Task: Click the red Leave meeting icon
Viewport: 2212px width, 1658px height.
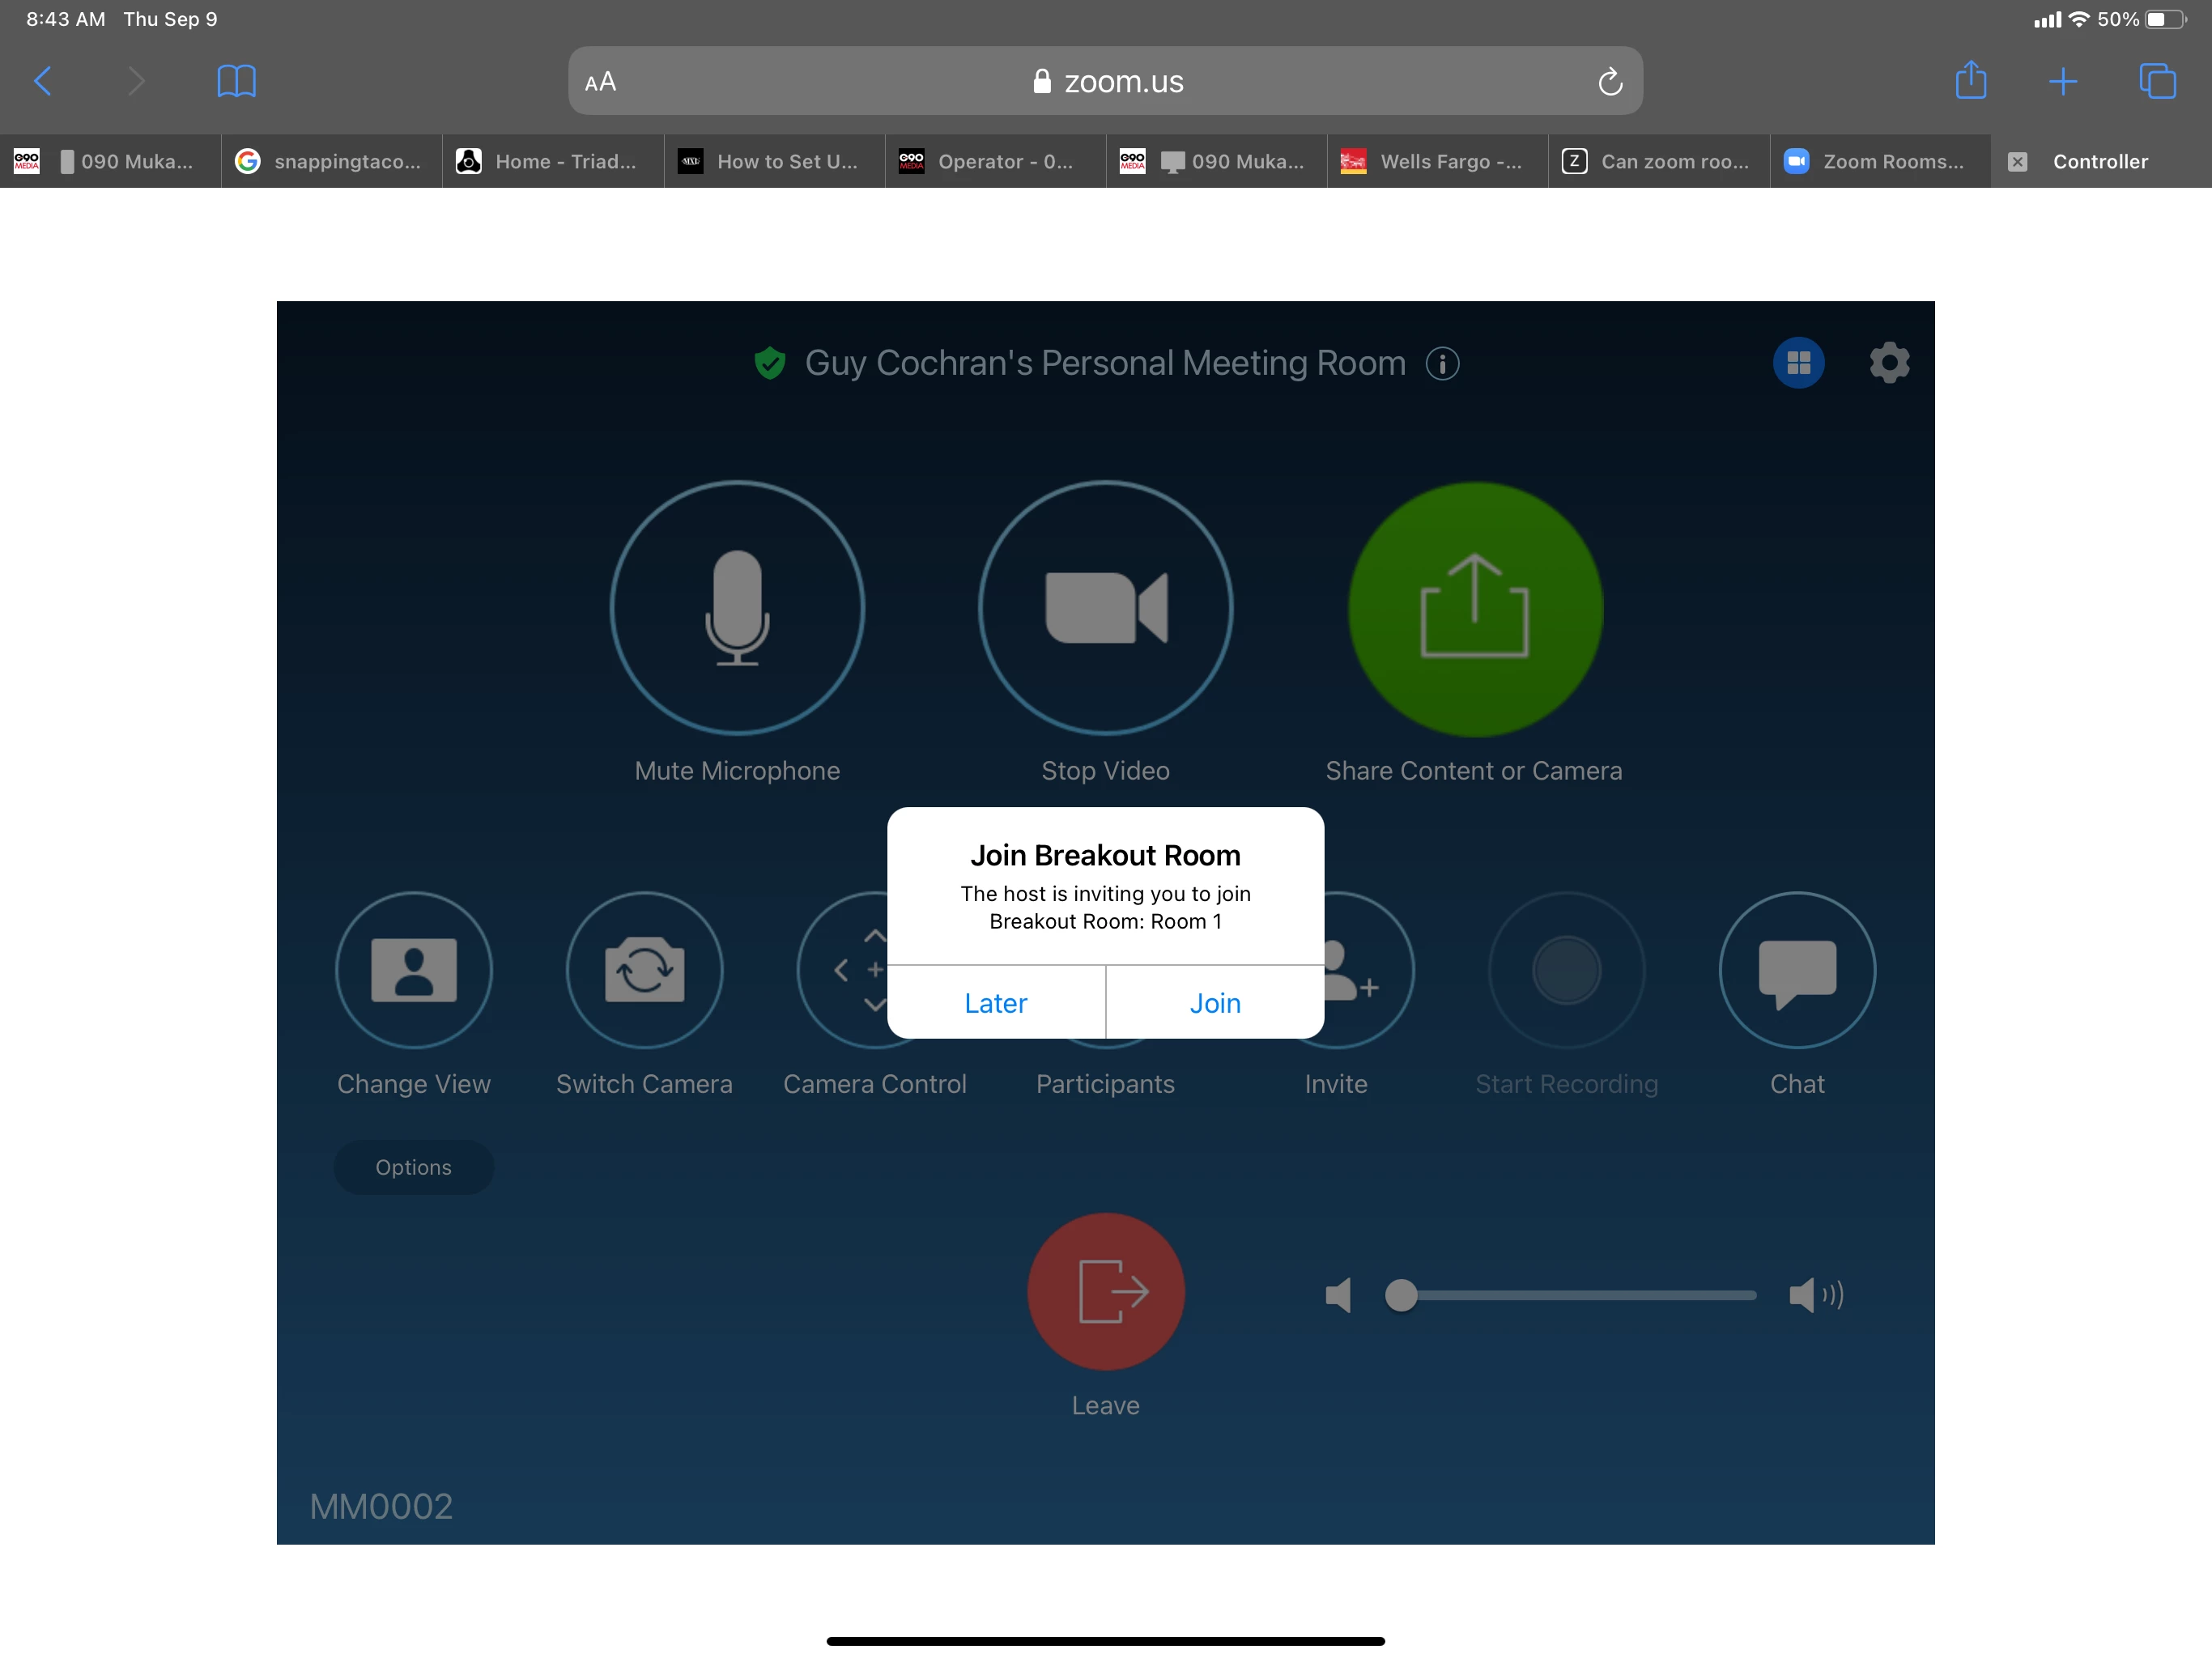Action: coord(1105,1291)
